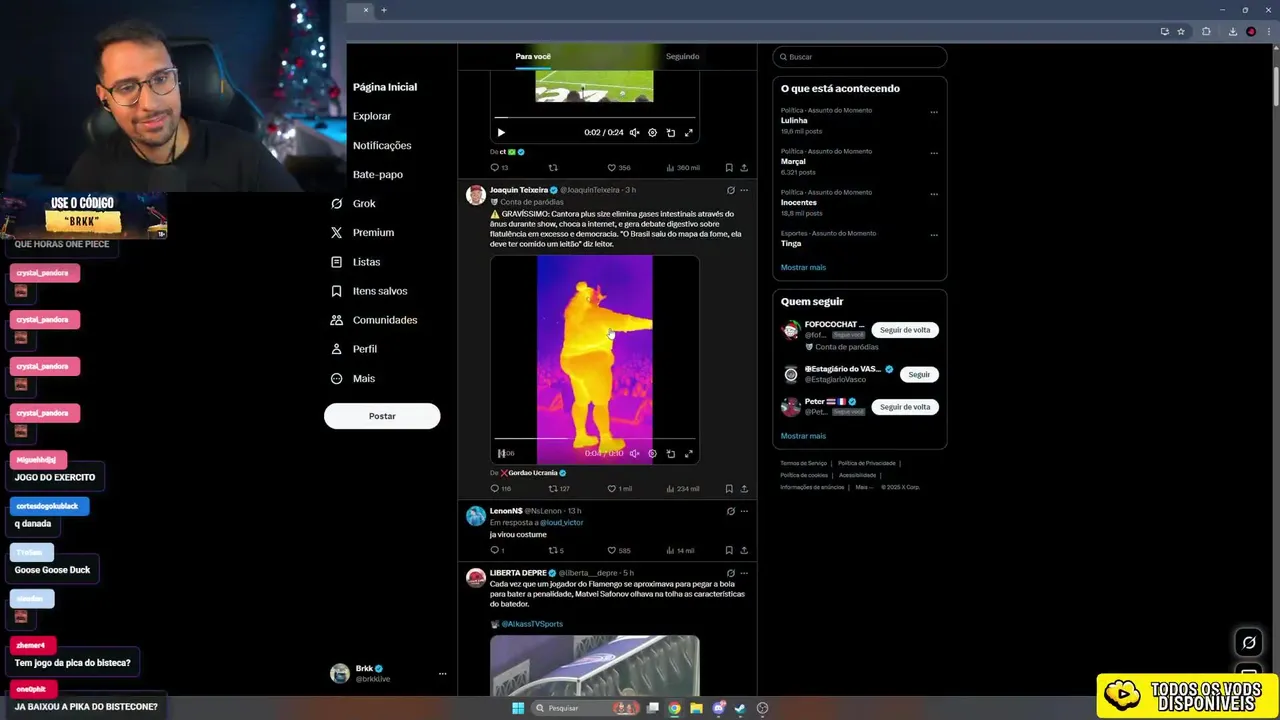Unmute the thermal video

click(x=634, y=453)
